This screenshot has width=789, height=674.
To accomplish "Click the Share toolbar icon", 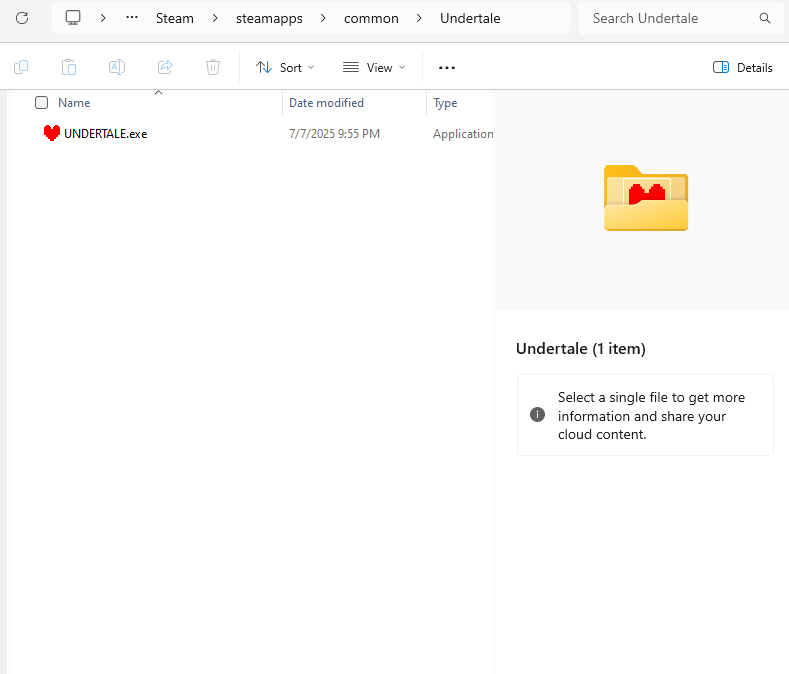I will click(x=165, y=67).
